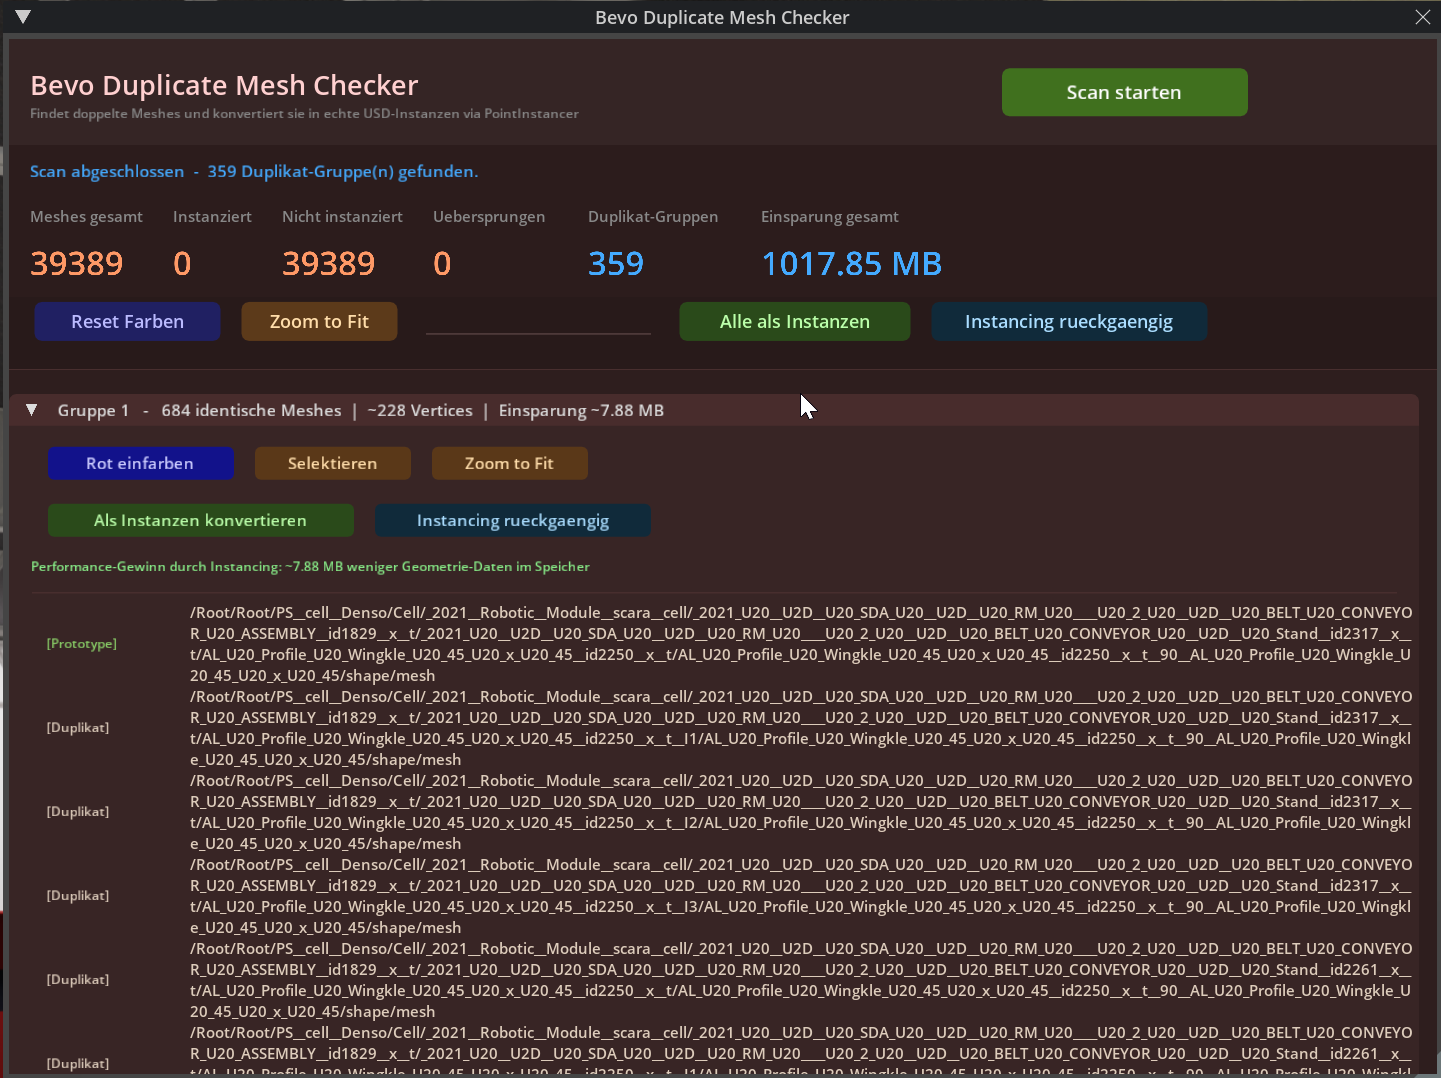This screenshot has height=1078, width=1441.
Task: Click the Einsparung gesamt value 1017.85 MB
Action: click(852, 264)
